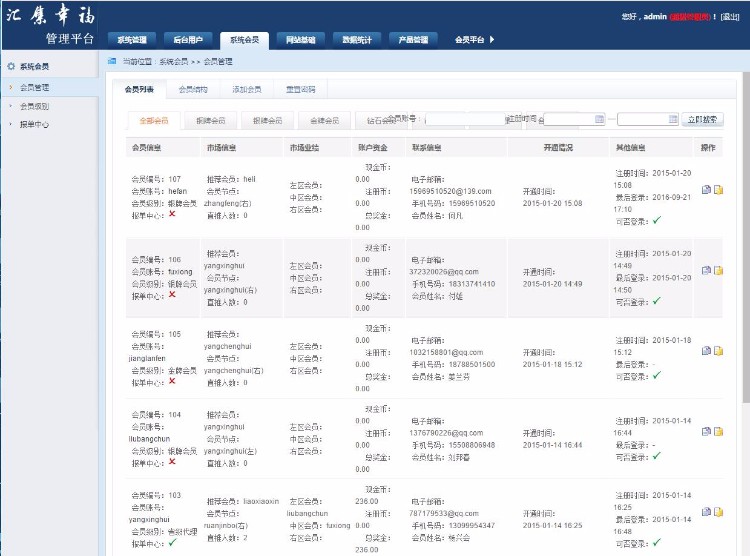Click yellow document icon for member 104
This screenshot has height=556, width=750.
pyautogui.click(x=718, y=431)
